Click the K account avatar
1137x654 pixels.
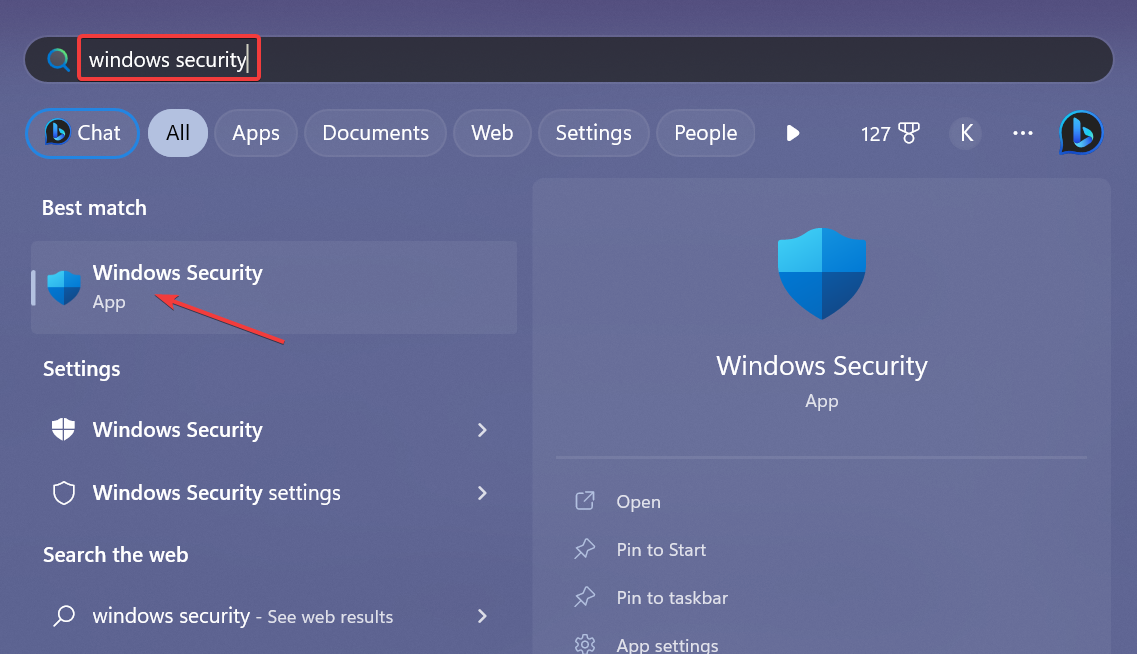pos(965,132)
